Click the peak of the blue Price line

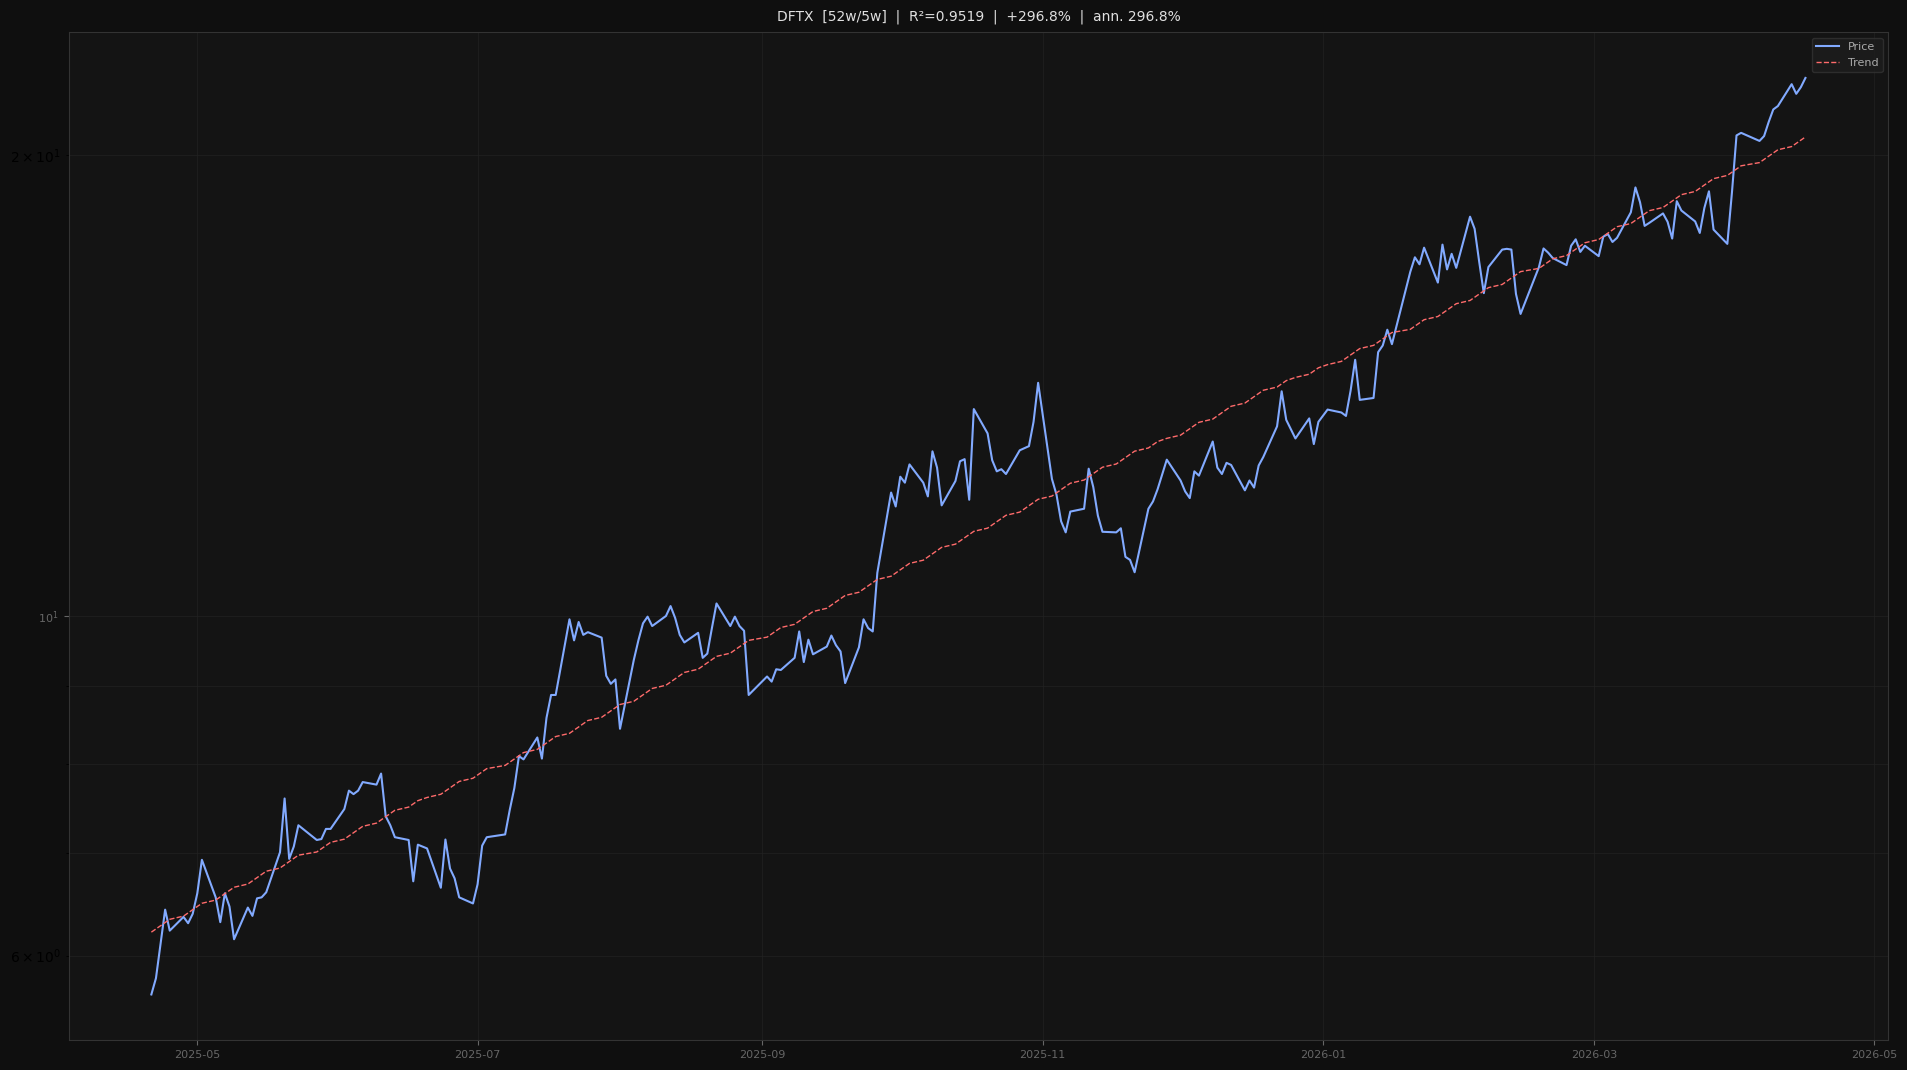[1805, 75]
